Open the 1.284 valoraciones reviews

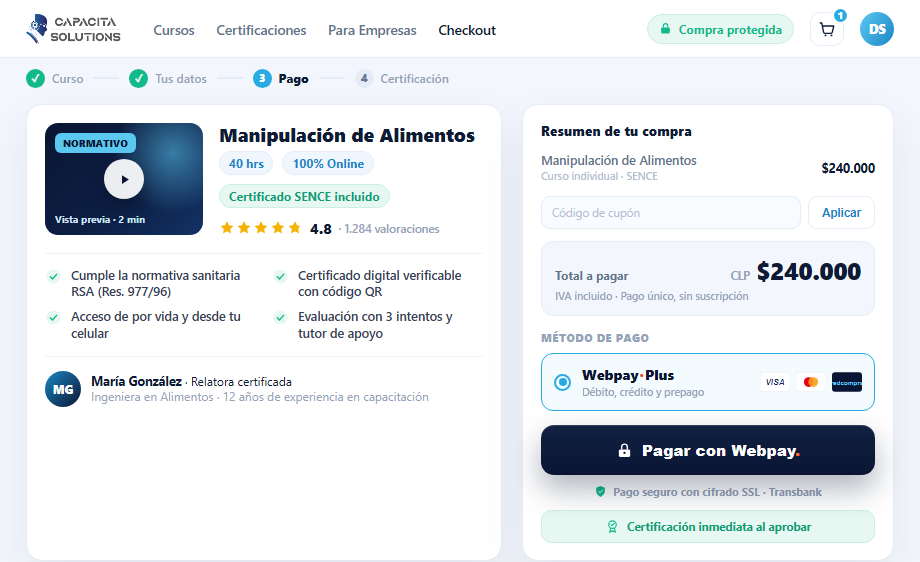coord(392,229)
